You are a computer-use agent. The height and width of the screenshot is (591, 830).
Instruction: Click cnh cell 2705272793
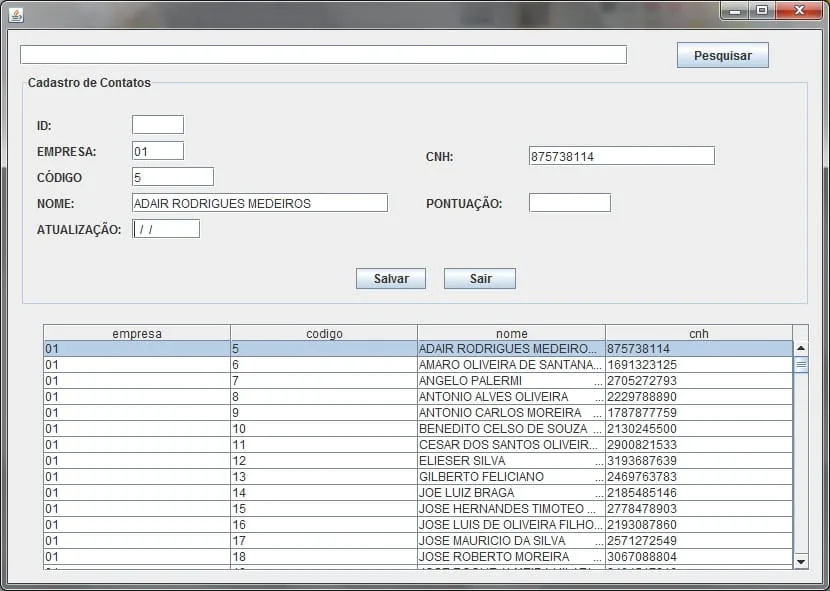(699, 380)
